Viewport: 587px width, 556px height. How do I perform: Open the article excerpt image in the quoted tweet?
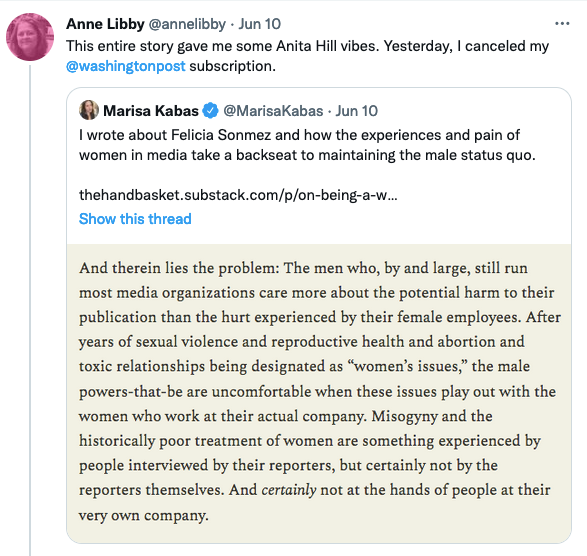(x=319, y=393)
